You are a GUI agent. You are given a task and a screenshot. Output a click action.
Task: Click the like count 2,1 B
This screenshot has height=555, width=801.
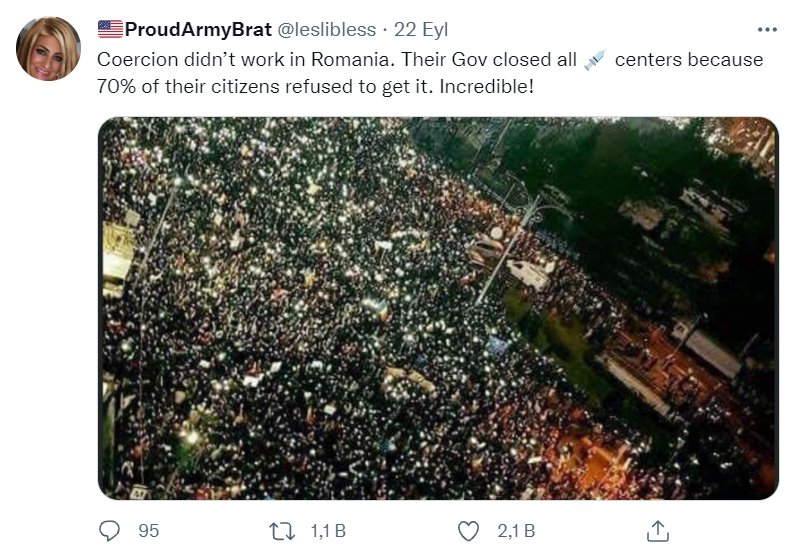(515, 531)
